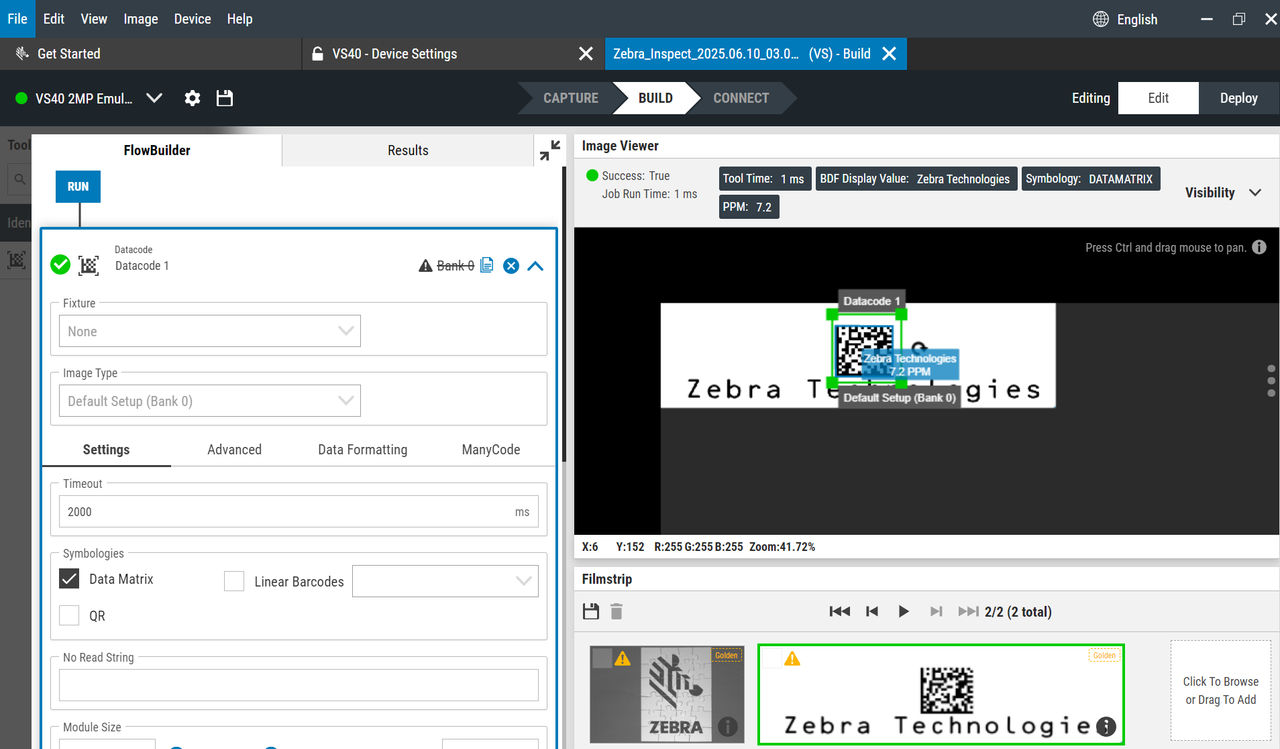Viewport: 1280px width, 749px height.
Task: Expand the VS40 2MP Emulator device dropdown
Action: pyautogui.click(x=154, y=98)
